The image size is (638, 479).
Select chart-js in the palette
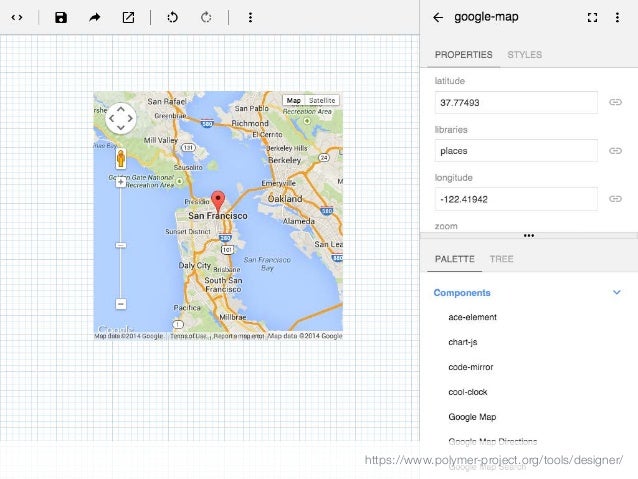463,342
